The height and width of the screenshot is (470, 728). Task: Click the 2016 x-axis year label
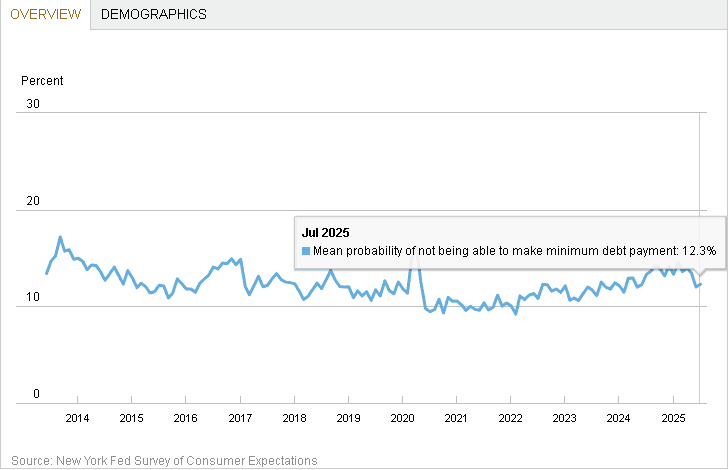click(185, 418)
